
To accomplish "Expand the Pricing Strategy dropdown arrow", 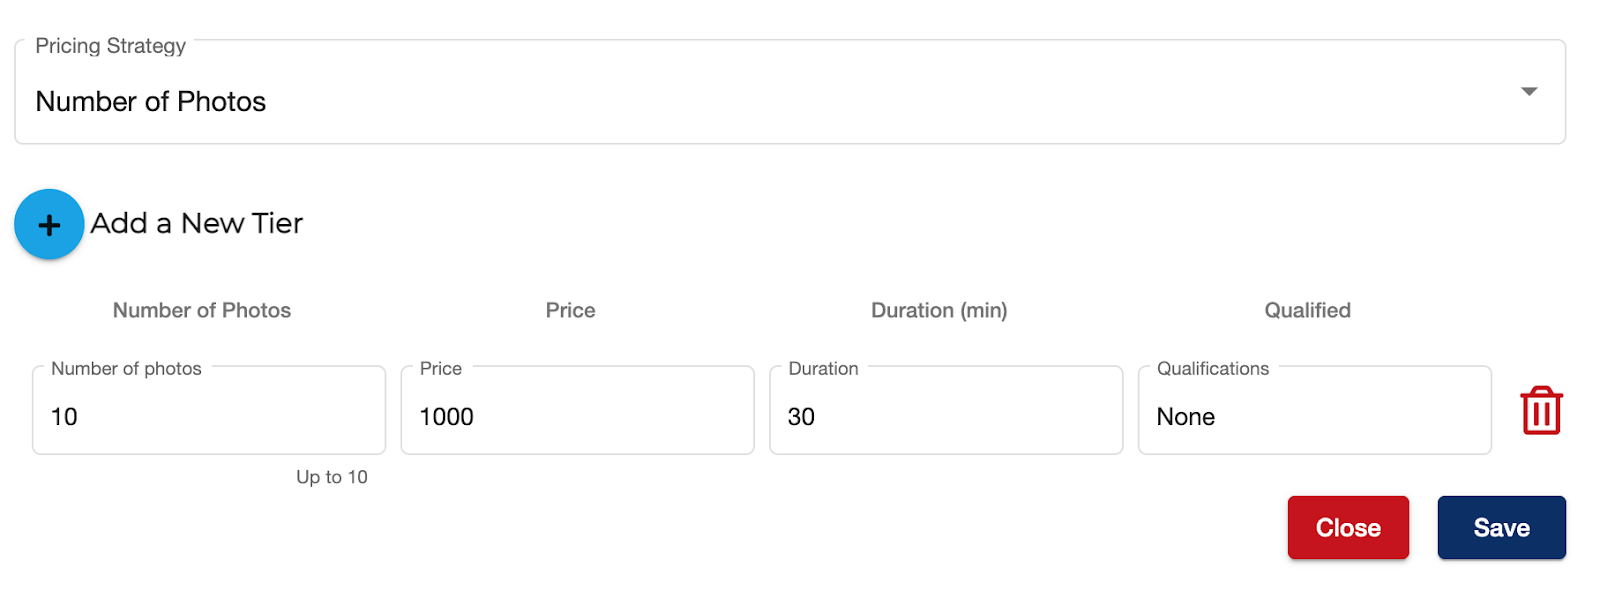I will coord(1528,91).
